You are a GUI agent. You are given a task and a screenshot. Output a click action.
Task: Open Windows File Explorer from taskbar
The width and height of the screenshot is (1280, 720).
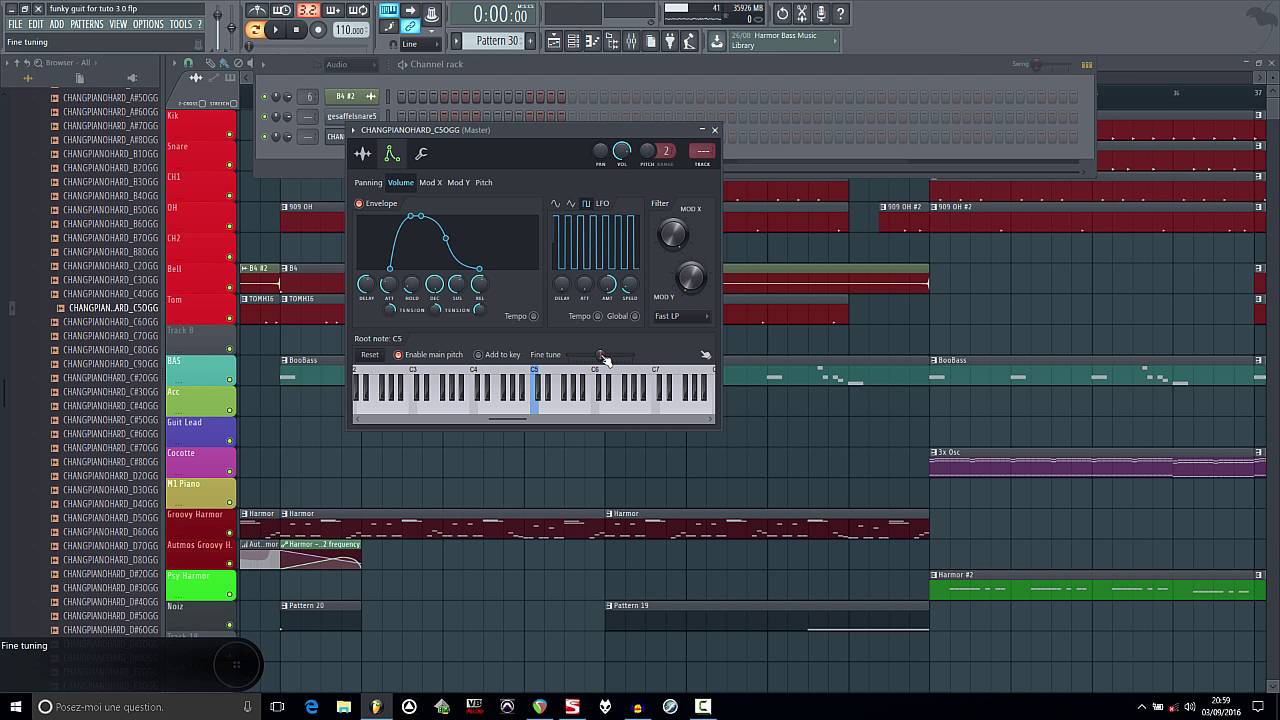[343, 707]
